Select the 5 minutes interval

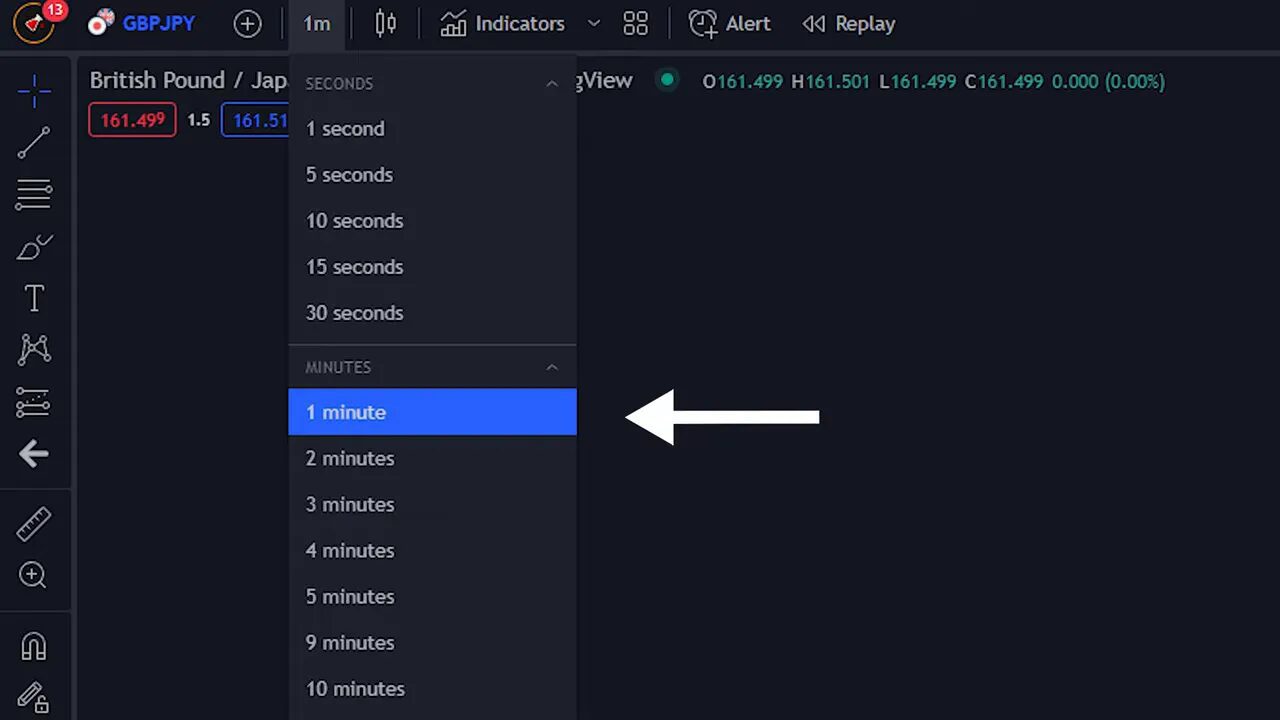pyautogui.click(x=349, y=596)
